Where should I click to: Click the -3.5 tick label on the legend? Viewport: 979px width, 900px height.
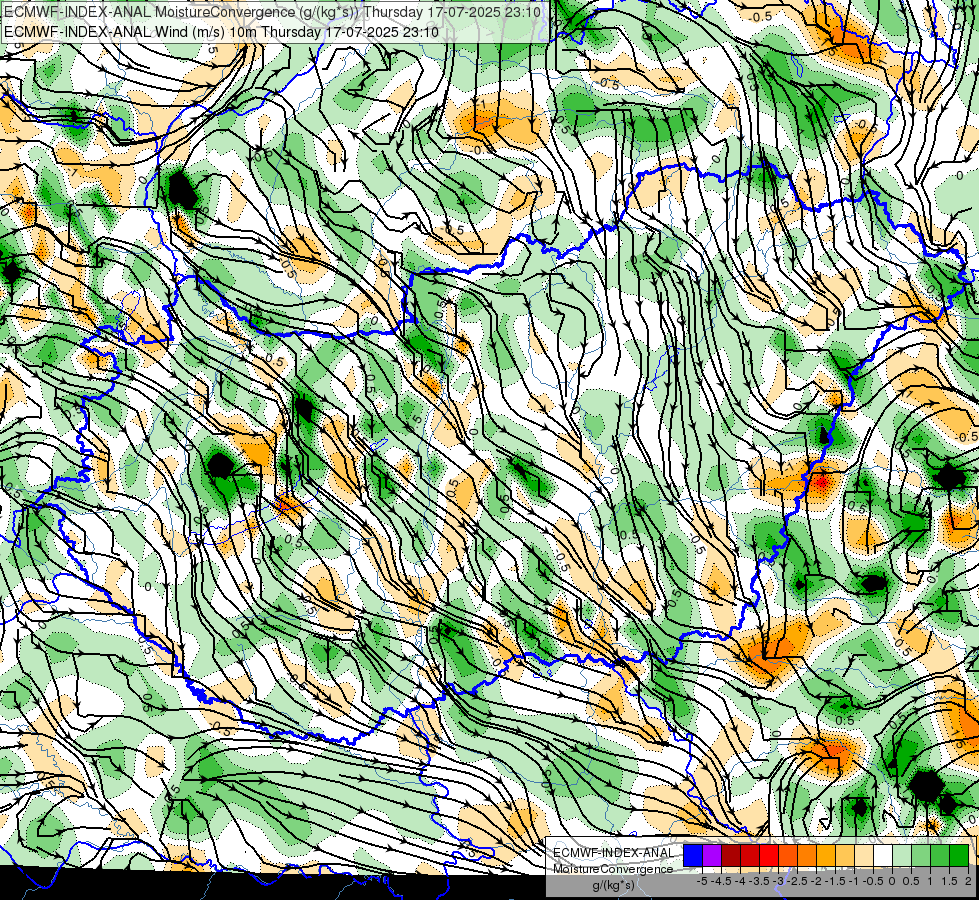(760, 881)
